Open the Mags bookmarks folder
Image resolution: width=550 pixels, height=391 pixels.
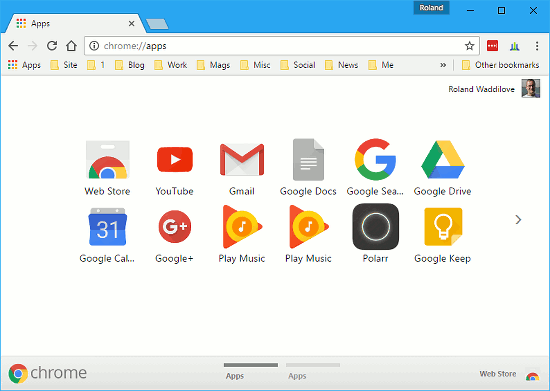click(x=213, y=65)
